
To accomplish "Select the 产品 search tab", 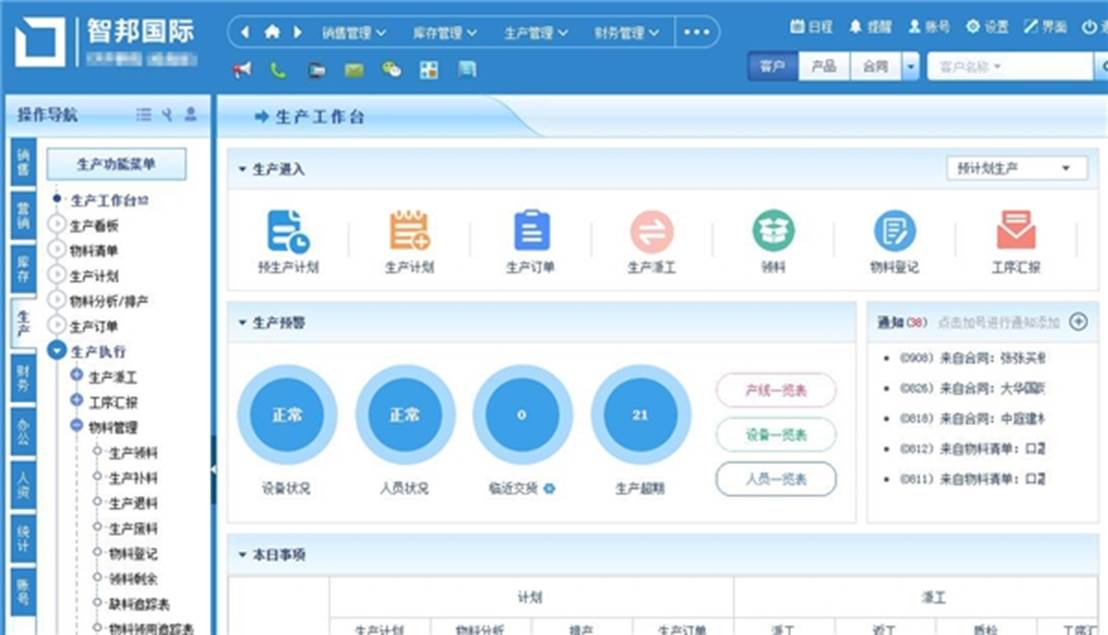I will [x=823, y=66].
